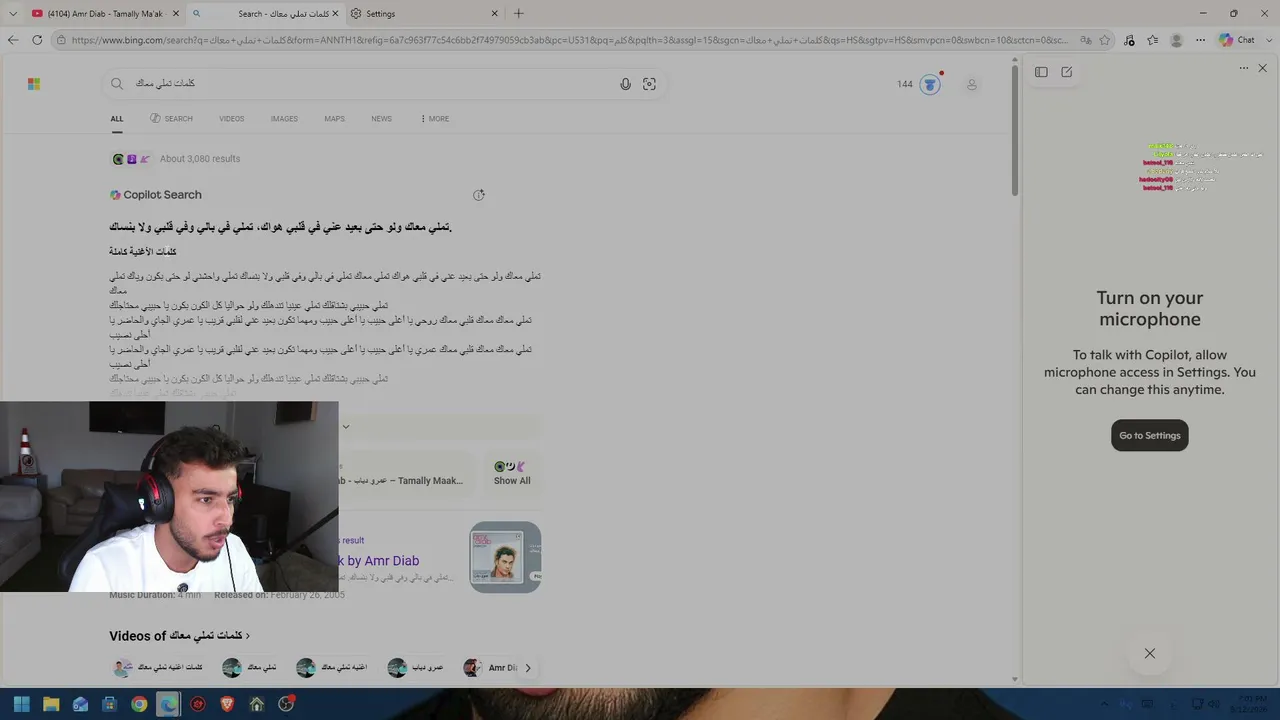The height and width of the screenshot is (720, 1280).
Task: Dismiss microphone prompt with bottom X
Action: pyautogui.click(x=1150, y=653)
